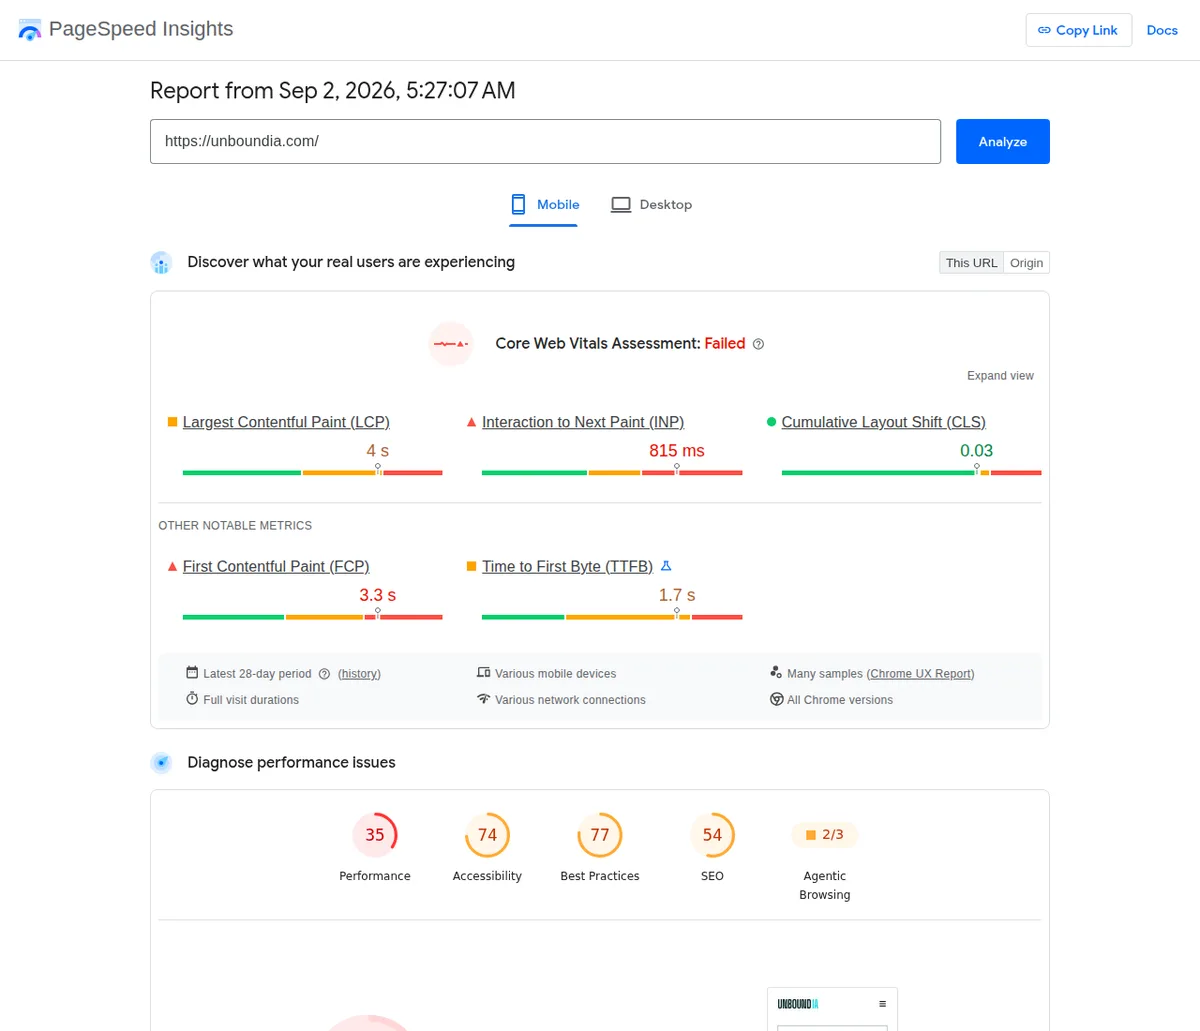
Task: Open the Docs link
Action: click(x=1162, y=30)
